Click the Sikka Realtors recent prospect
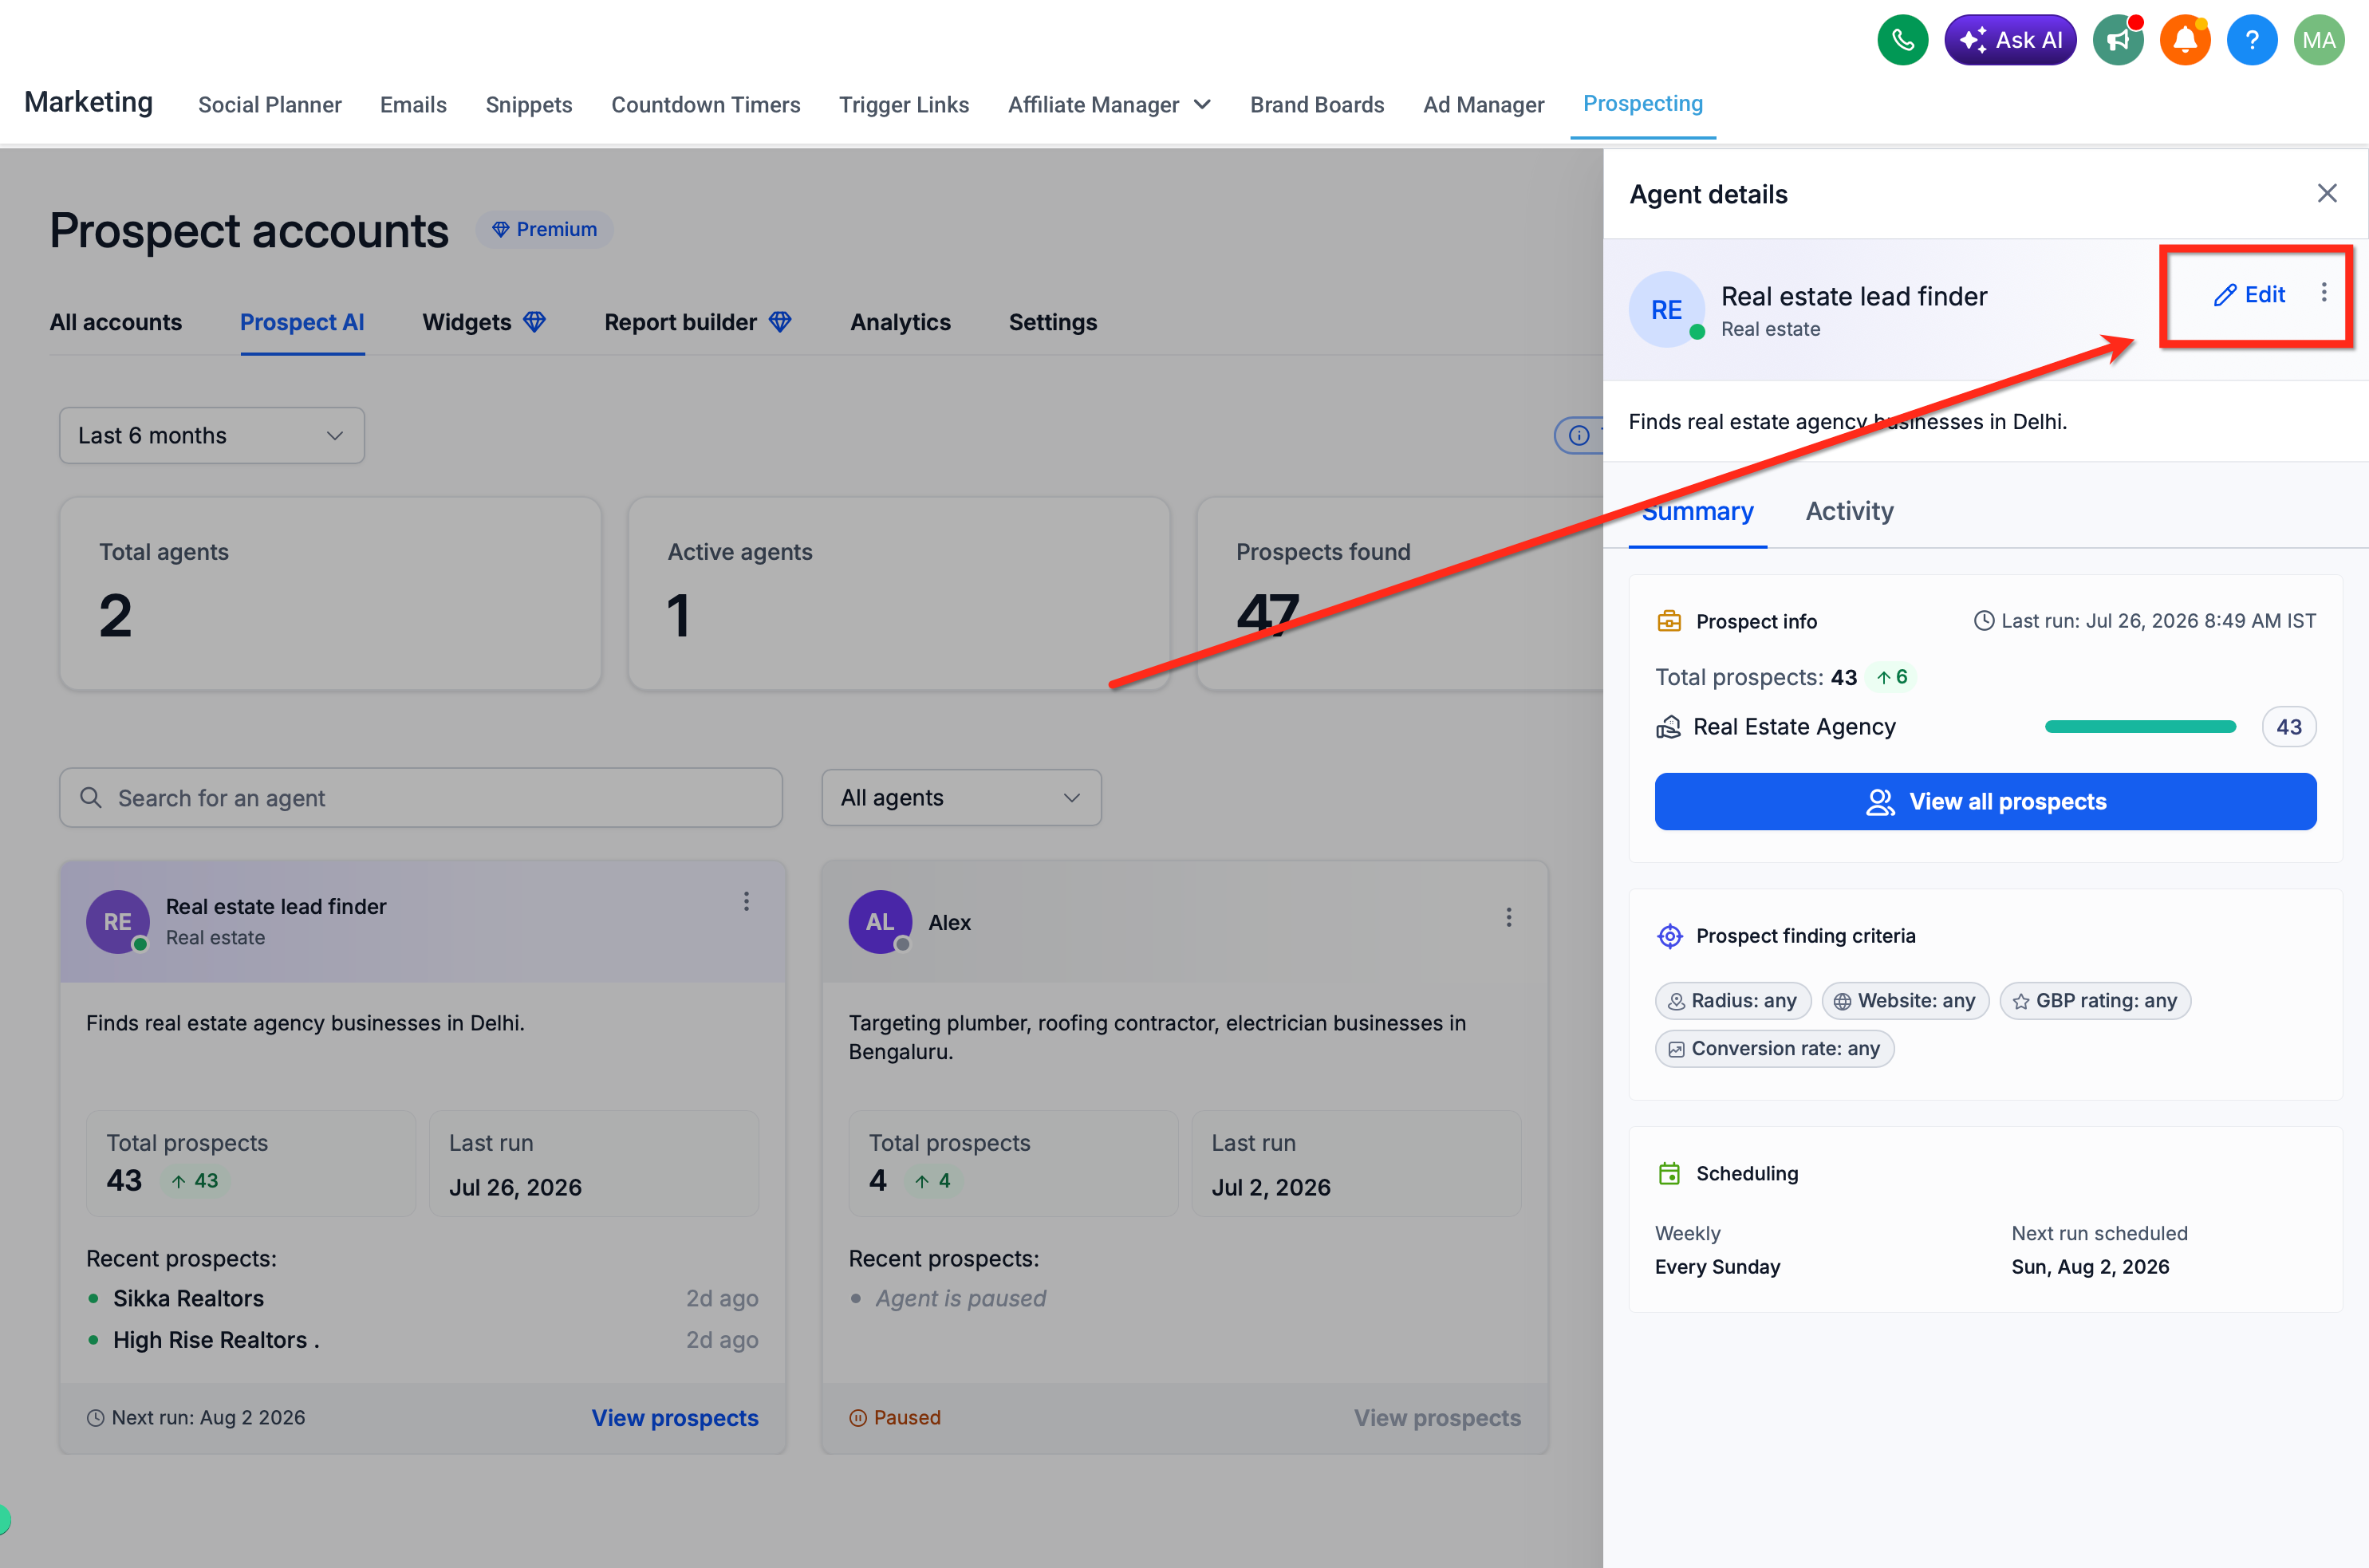 (x=188, y=1298)
